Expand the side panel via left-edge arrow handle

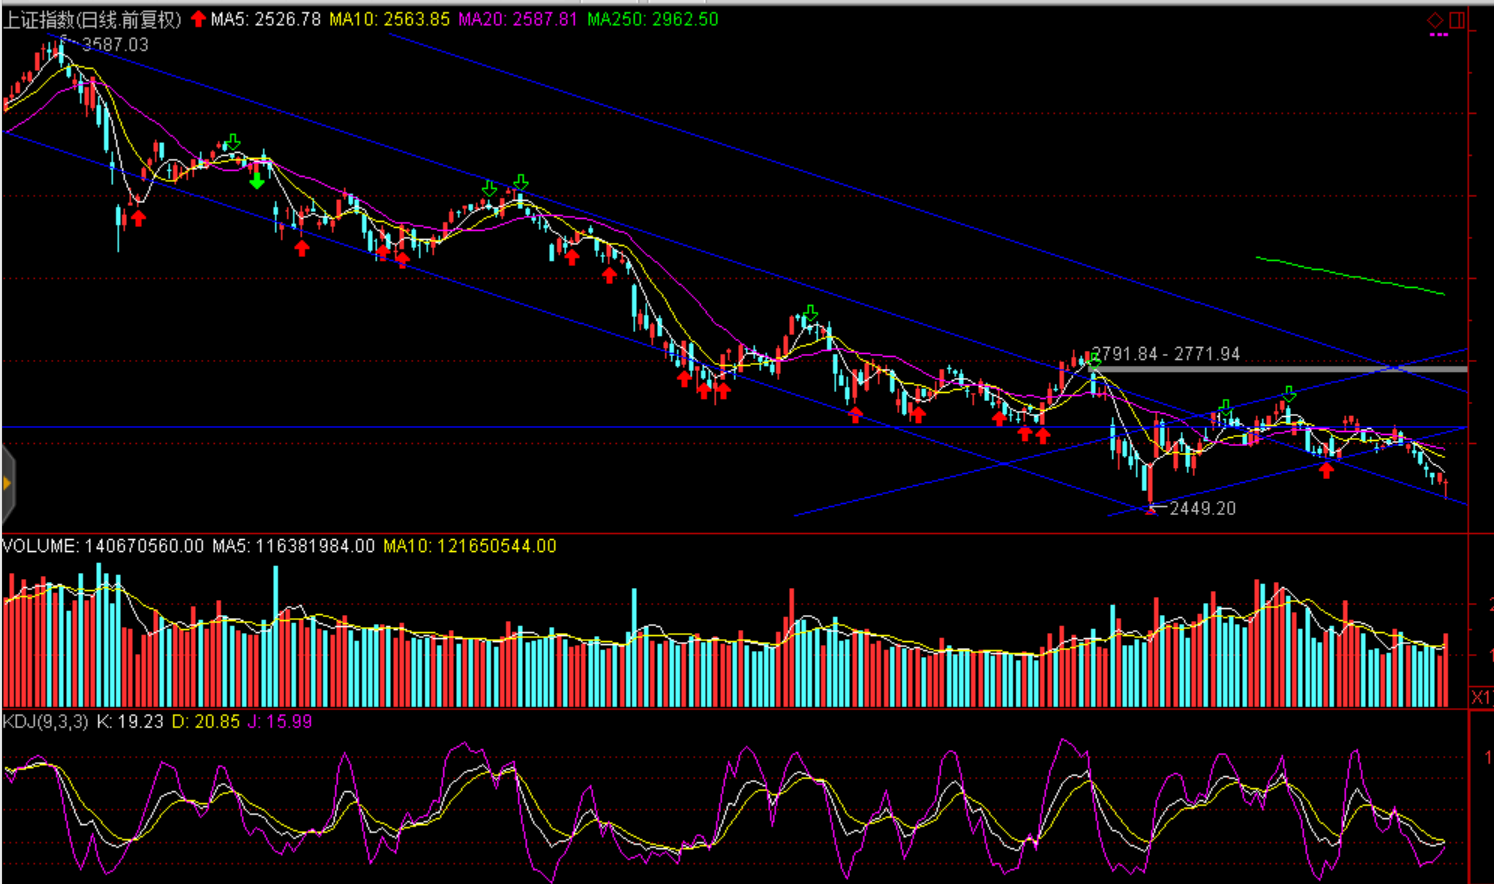click(x=7, y=484)
